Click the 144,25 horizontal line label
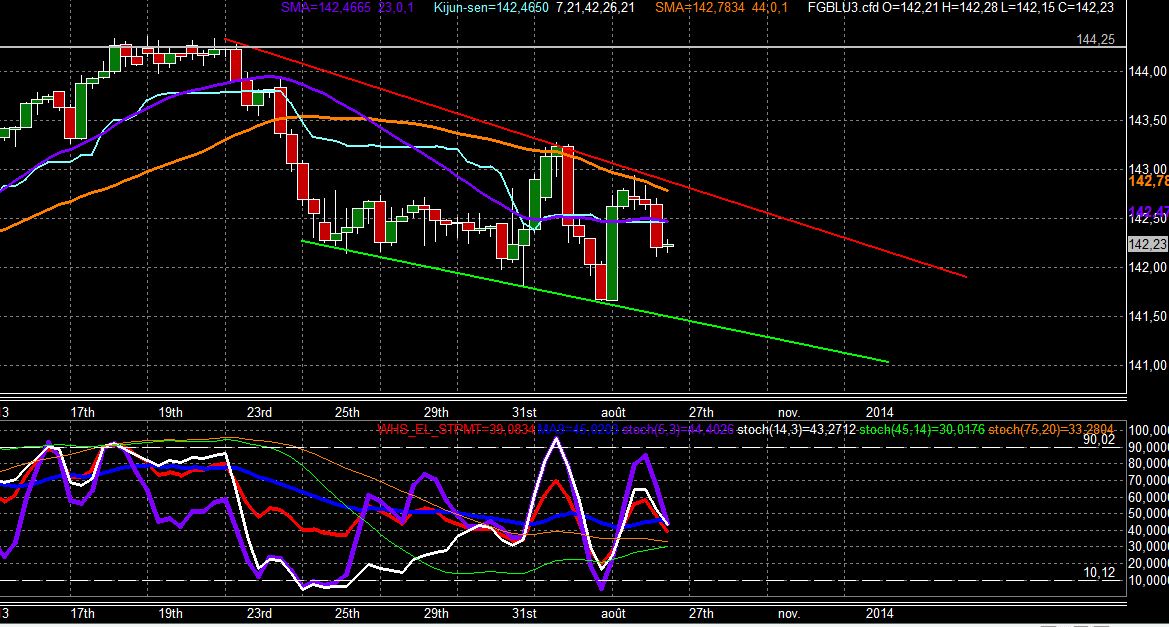 (1095, 40)
